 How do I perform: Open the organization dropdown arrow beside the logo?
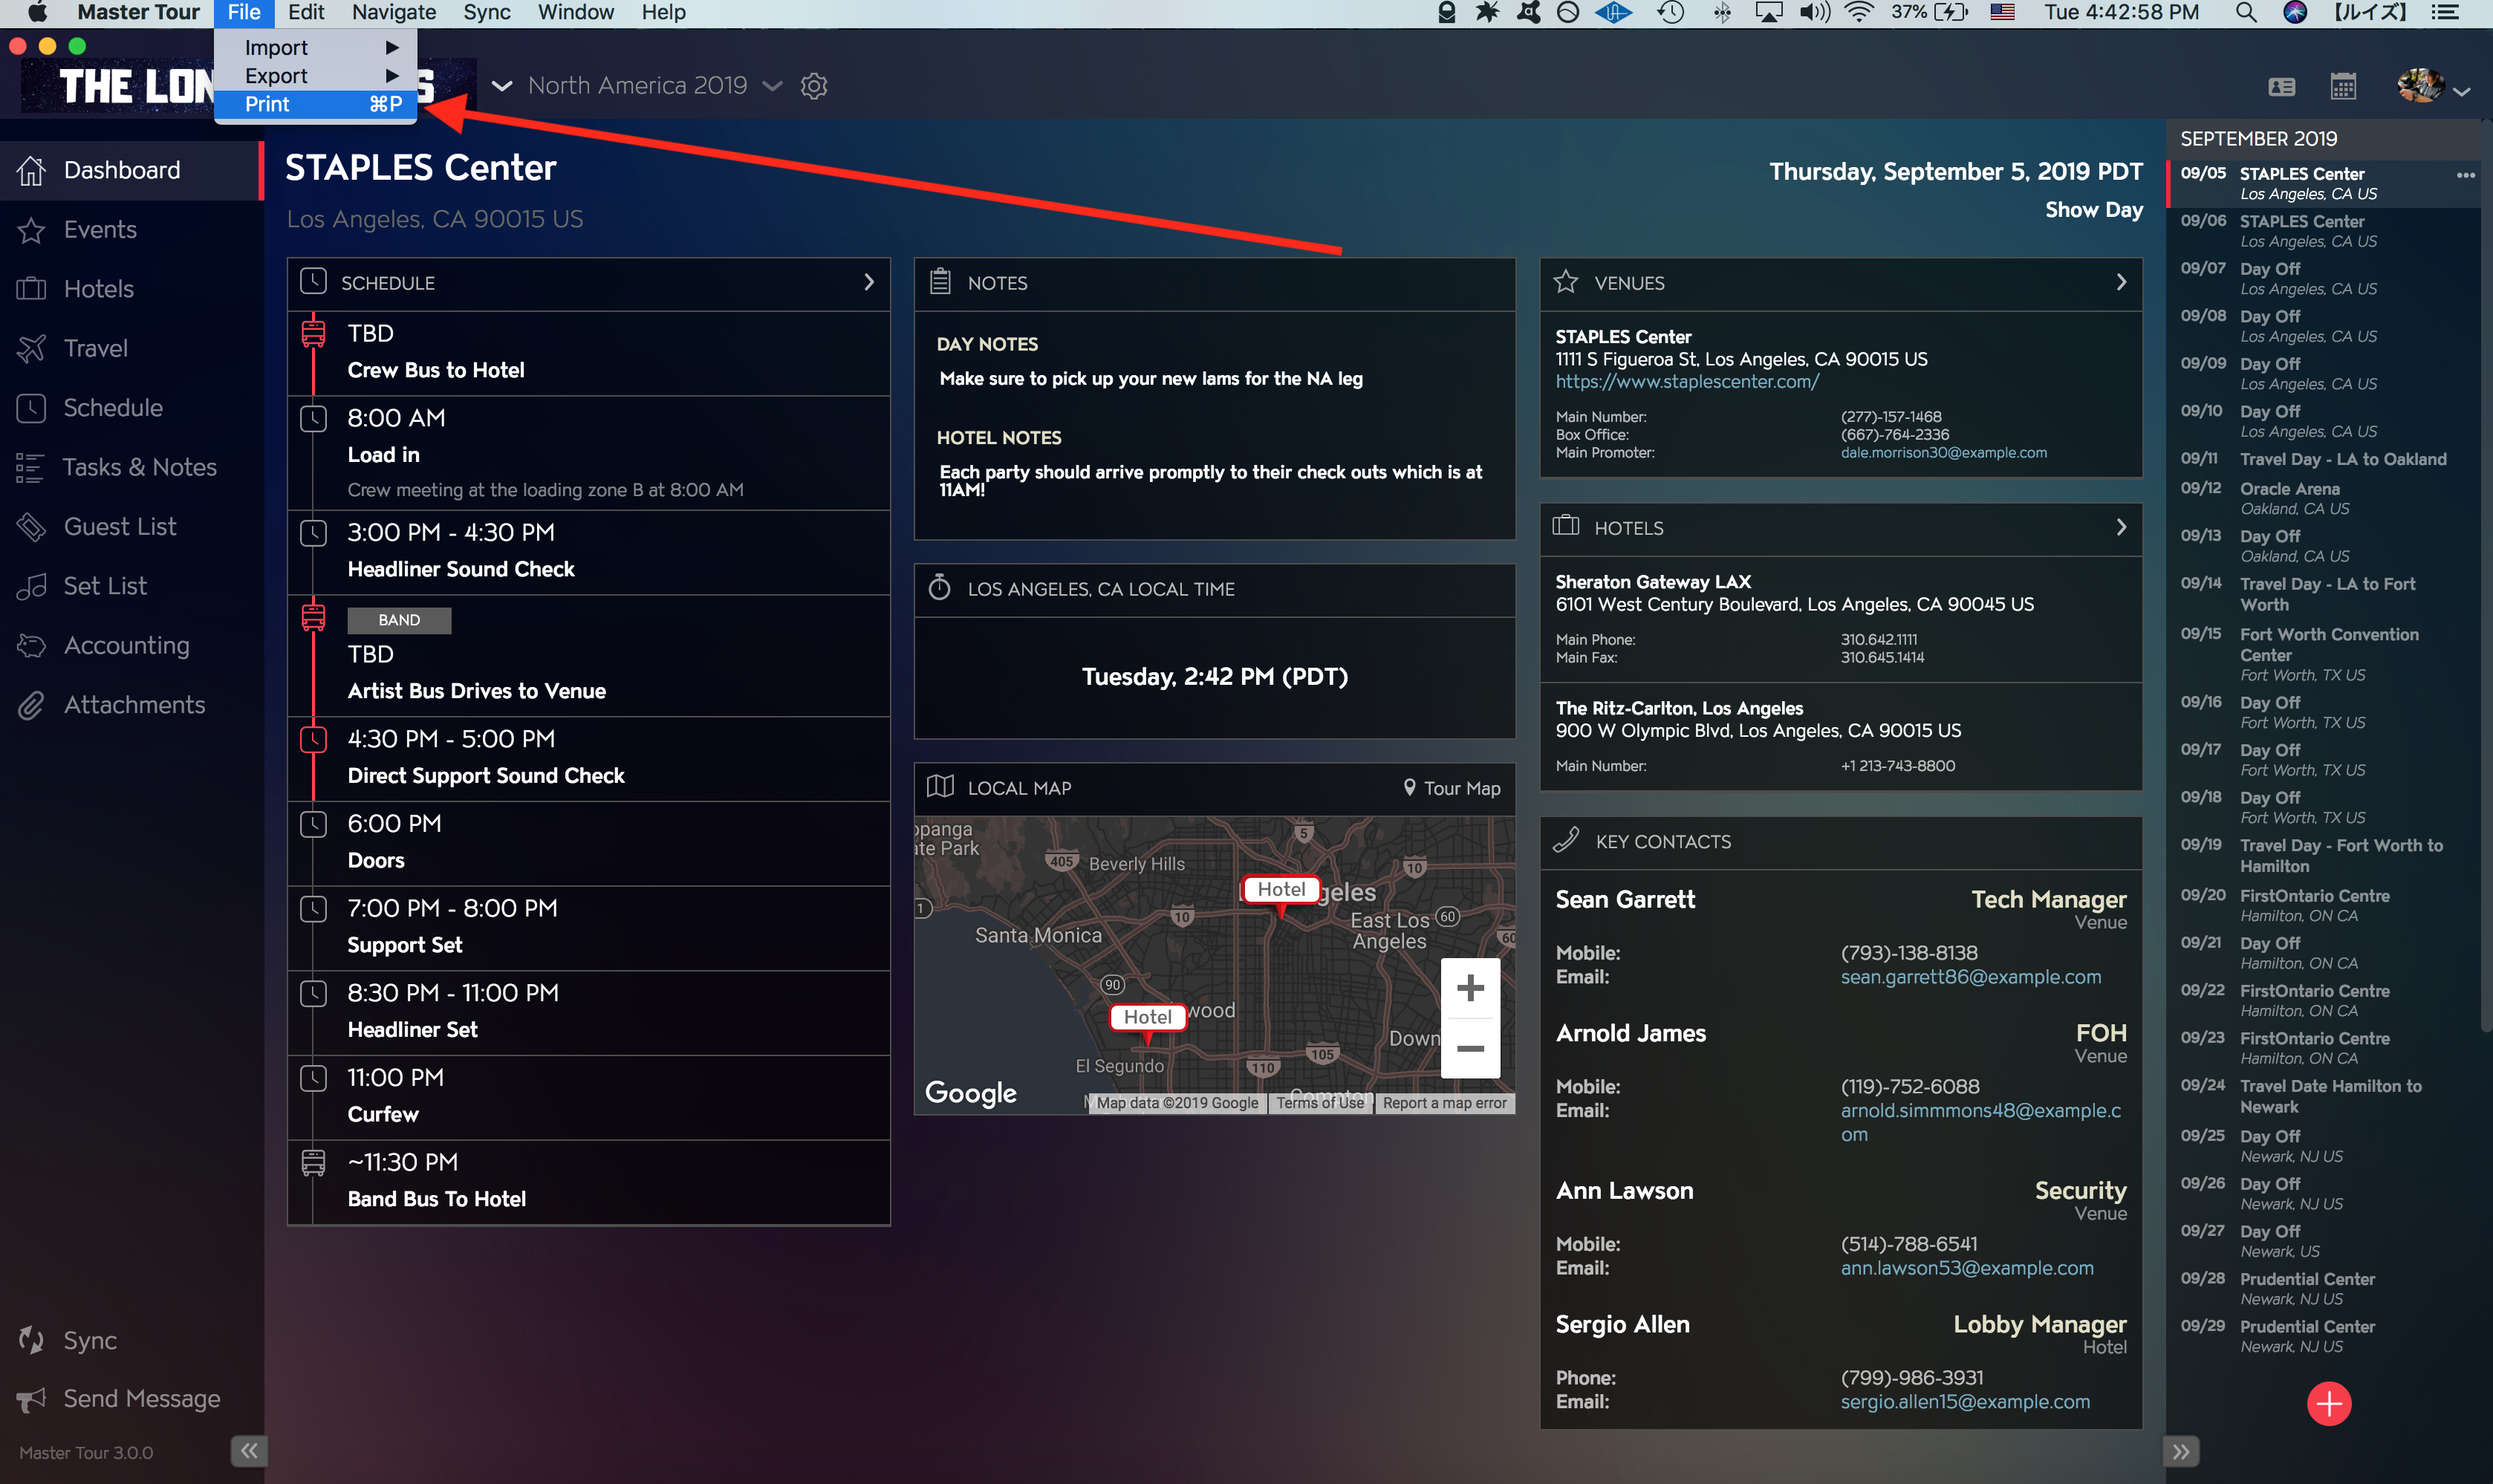pyautogui.click(x=502, y=86)
